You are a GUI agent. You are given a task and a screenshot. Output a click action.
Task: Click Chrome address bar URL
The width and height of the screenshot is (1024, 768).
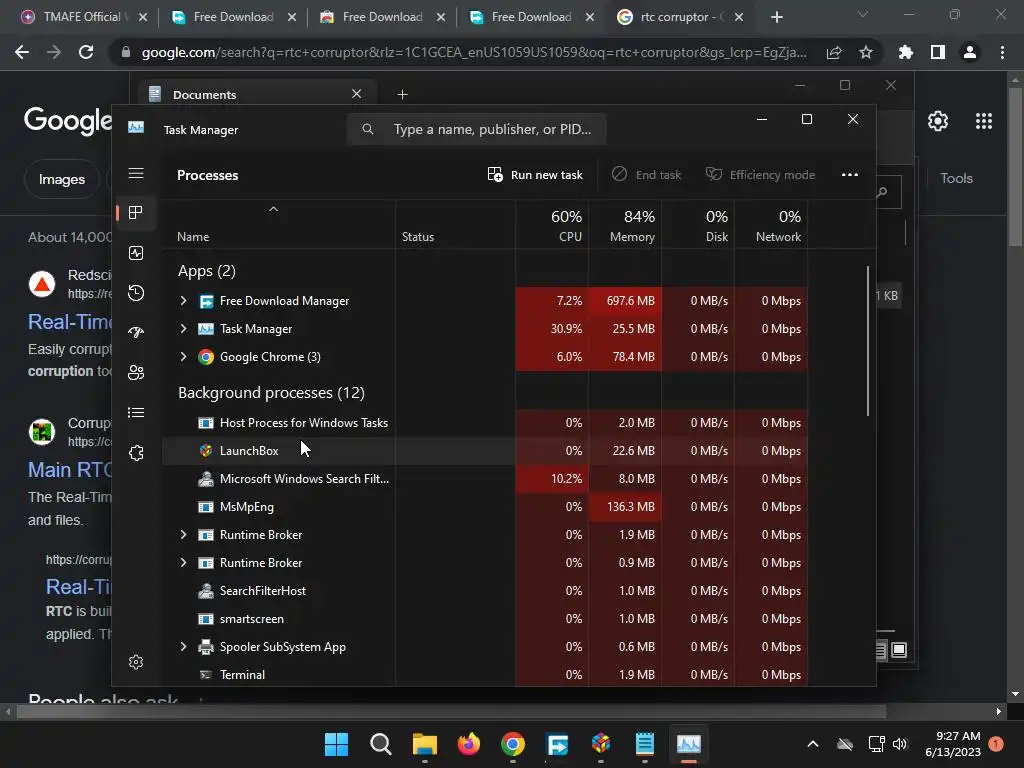474,52
